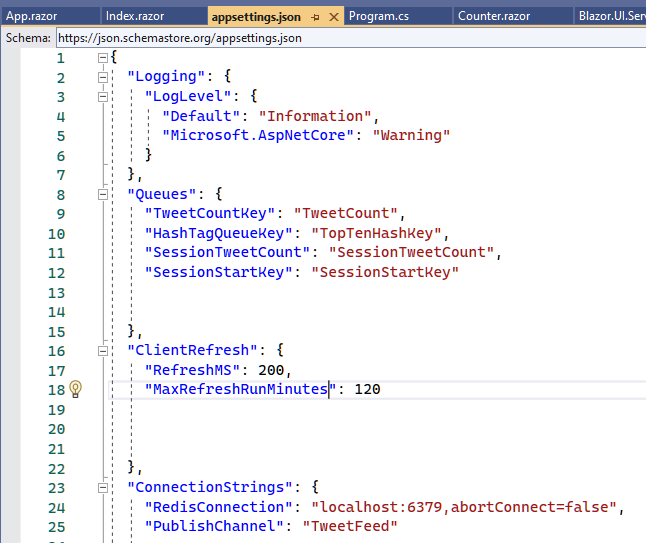Click the "Logging" key on line 2
Image resolution: width=646 pixels, height=543 pixels.
(x=166, y=76)
